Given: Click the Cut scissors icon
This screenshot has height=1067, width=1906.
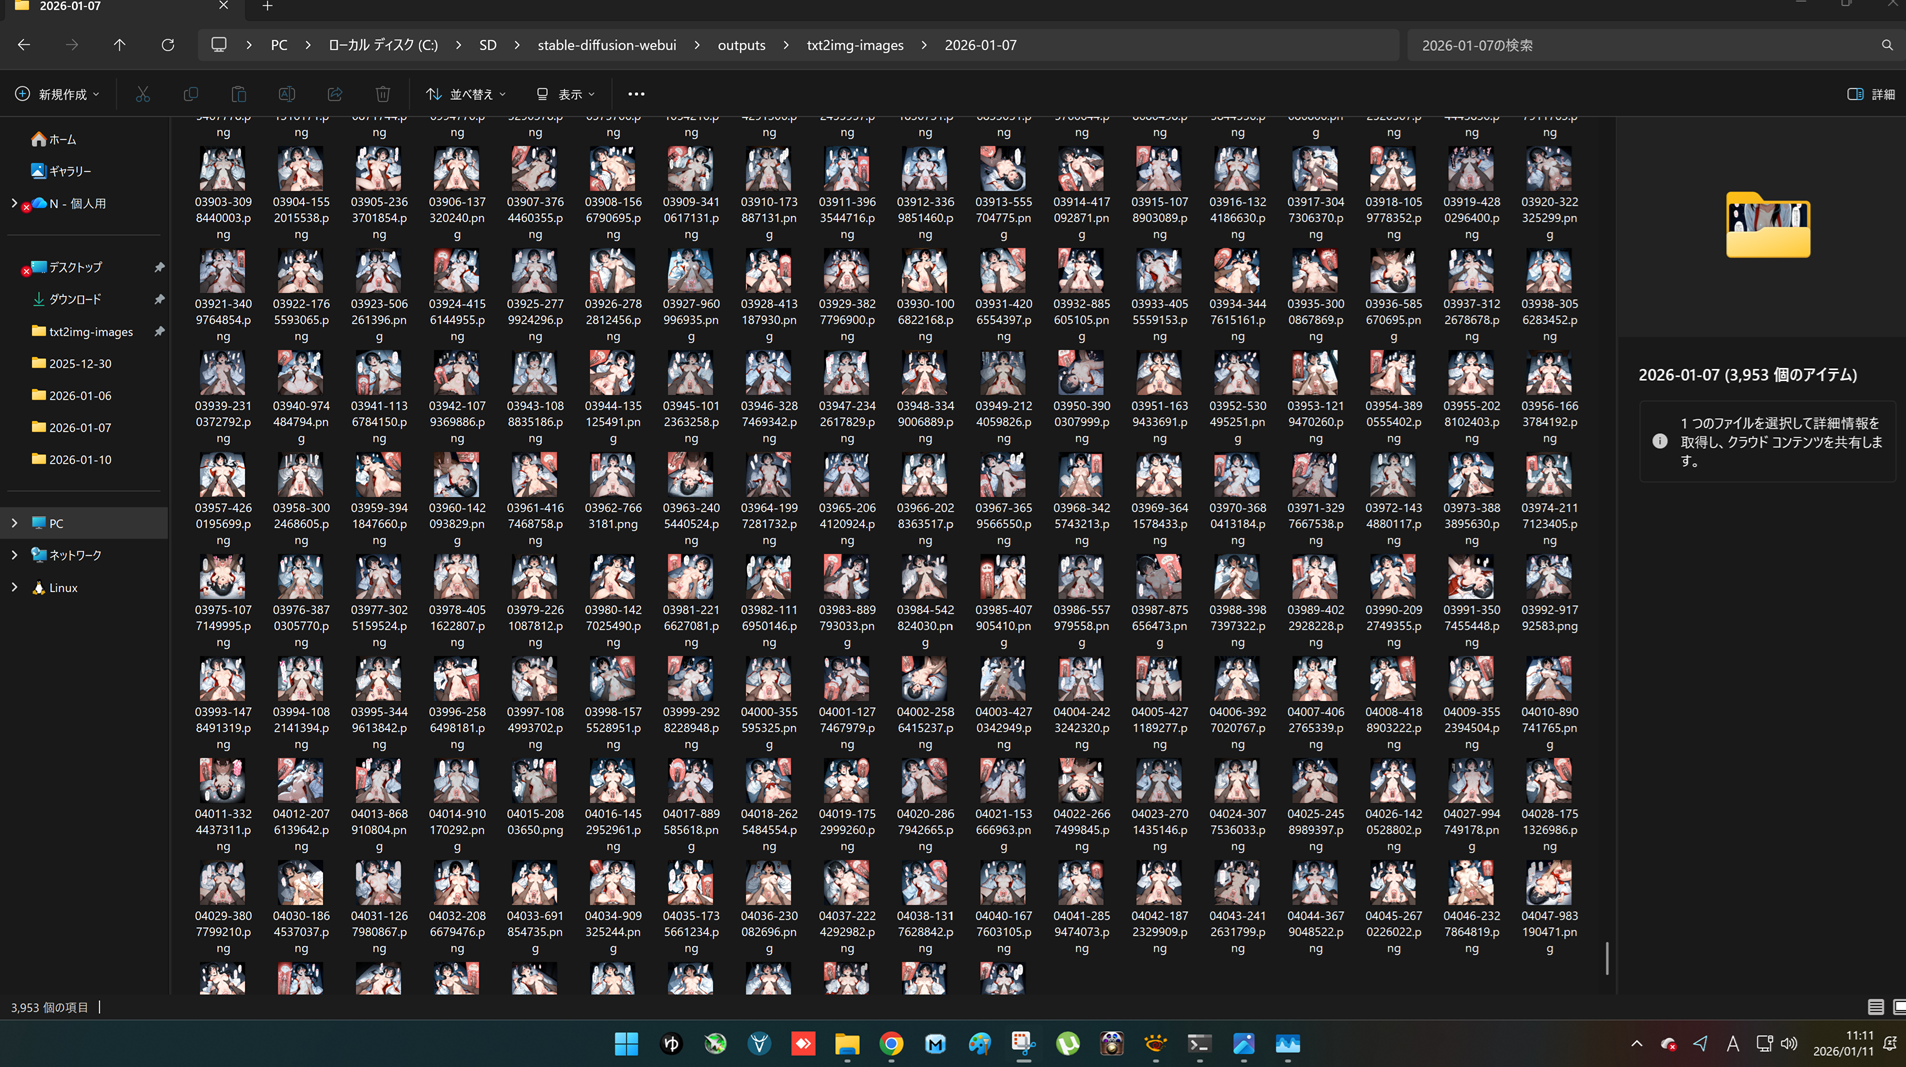Looking at the screenshot, I should pyautogui.click(x=143, y=94).
